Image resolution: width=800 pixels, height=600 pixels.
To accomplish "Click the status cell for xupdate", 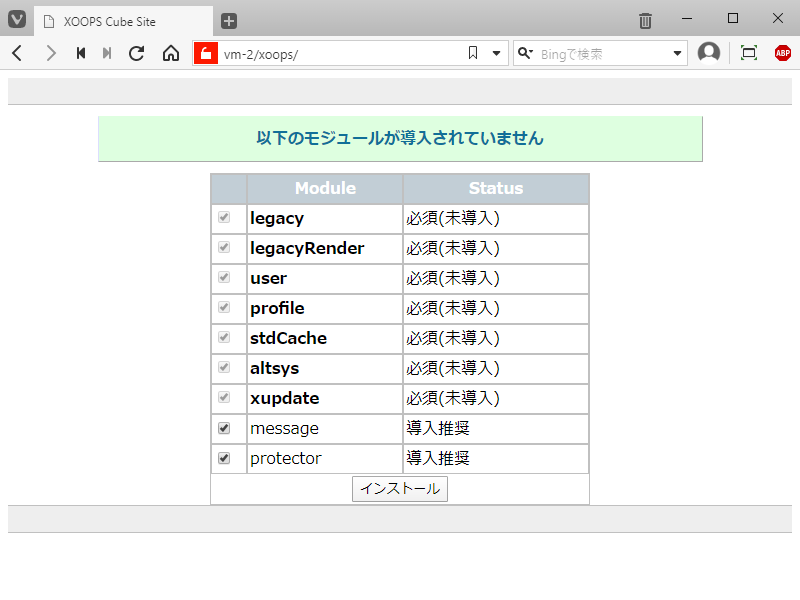I will 496,399.
